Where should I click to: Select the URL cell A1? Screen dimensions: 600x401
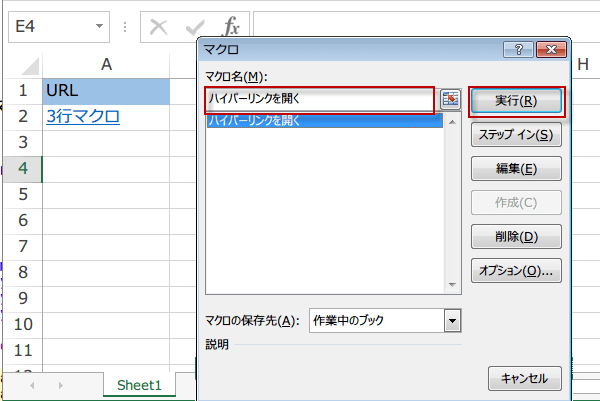point(106,91)
